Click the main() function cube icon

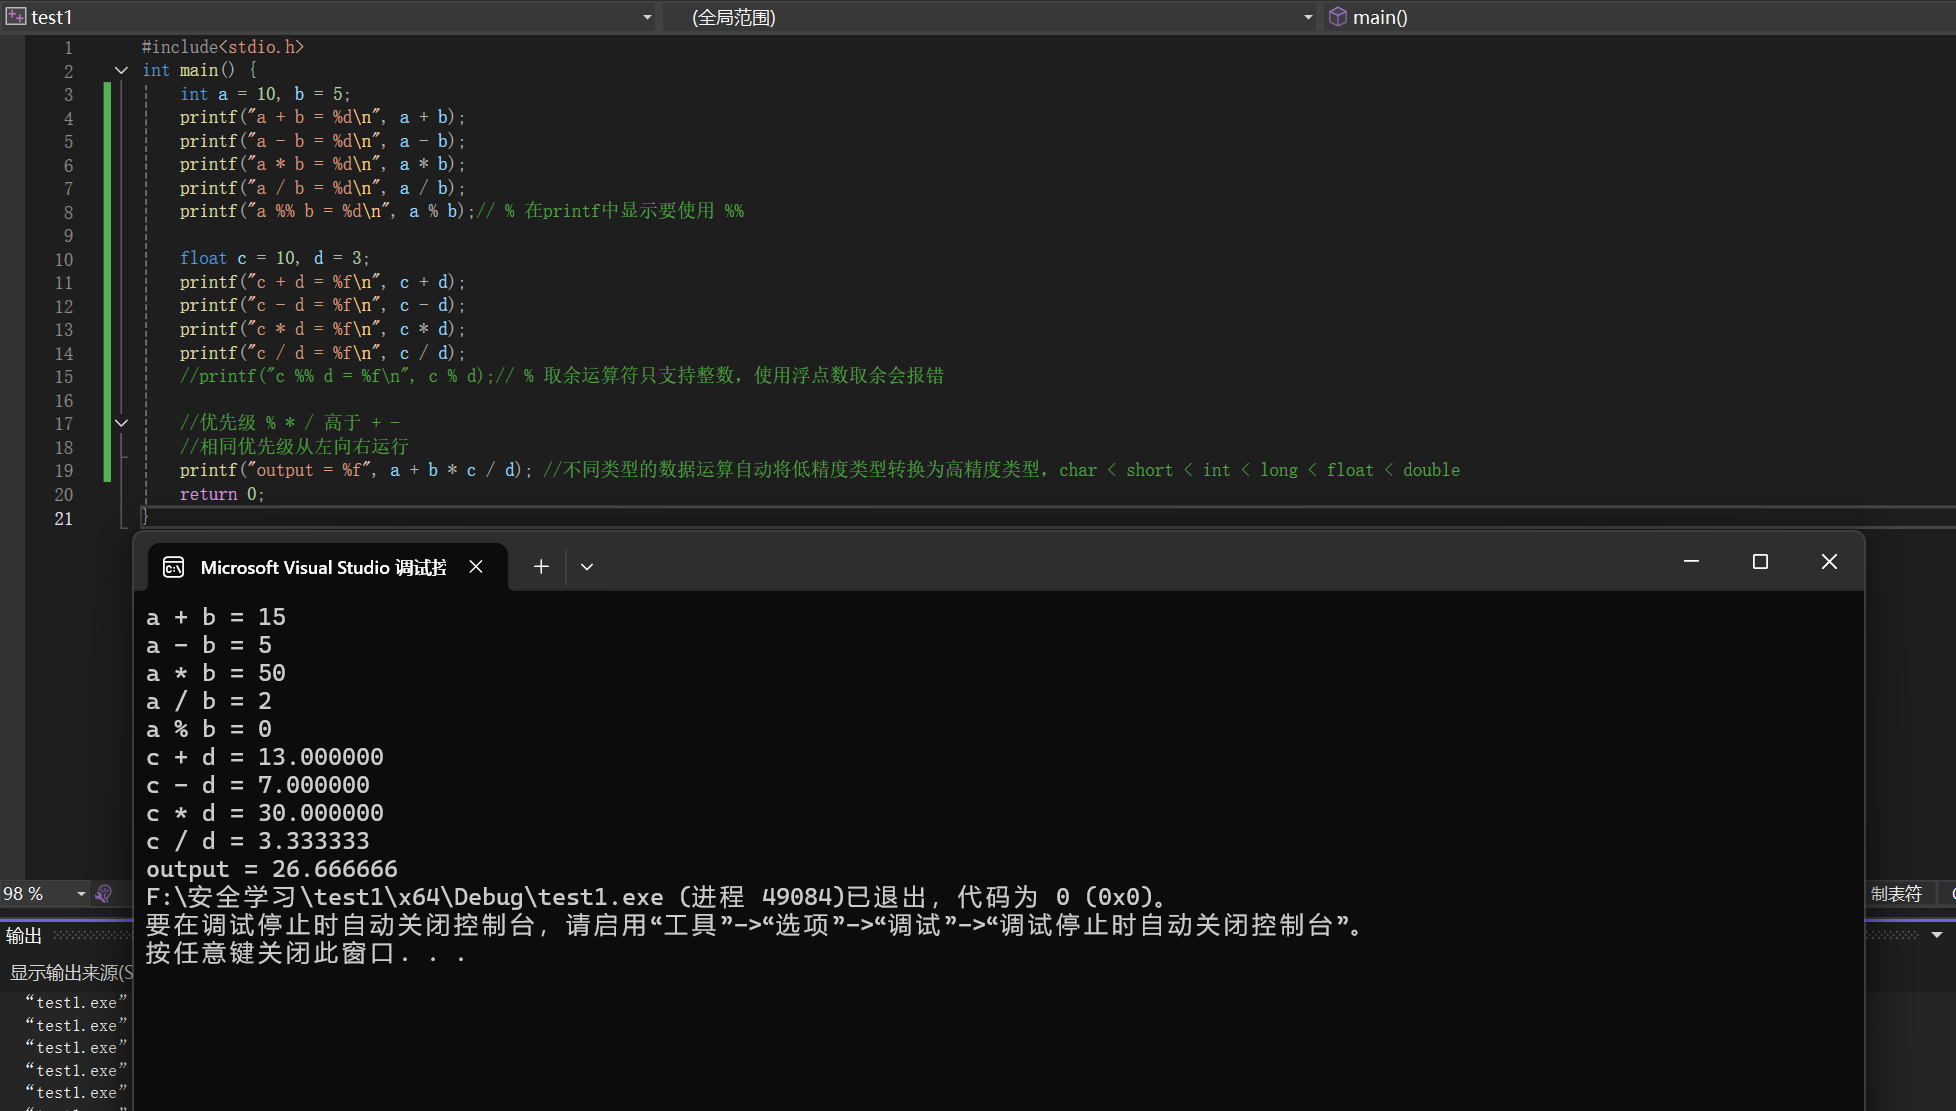click(x=1337, y=17)
